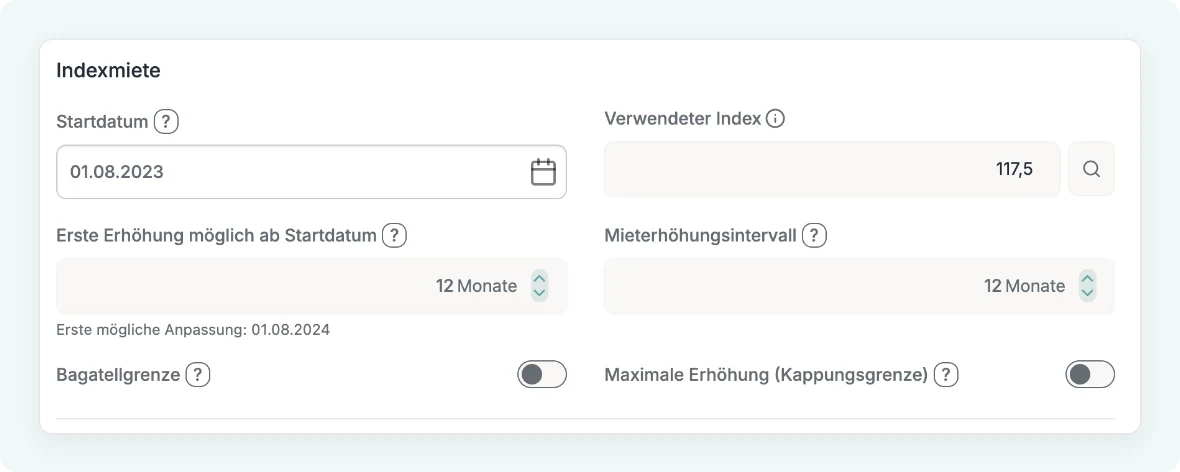Click the Maximale Erhöhung (Kappungsgrenze) label
The image size is (1180, 472).
766,374
